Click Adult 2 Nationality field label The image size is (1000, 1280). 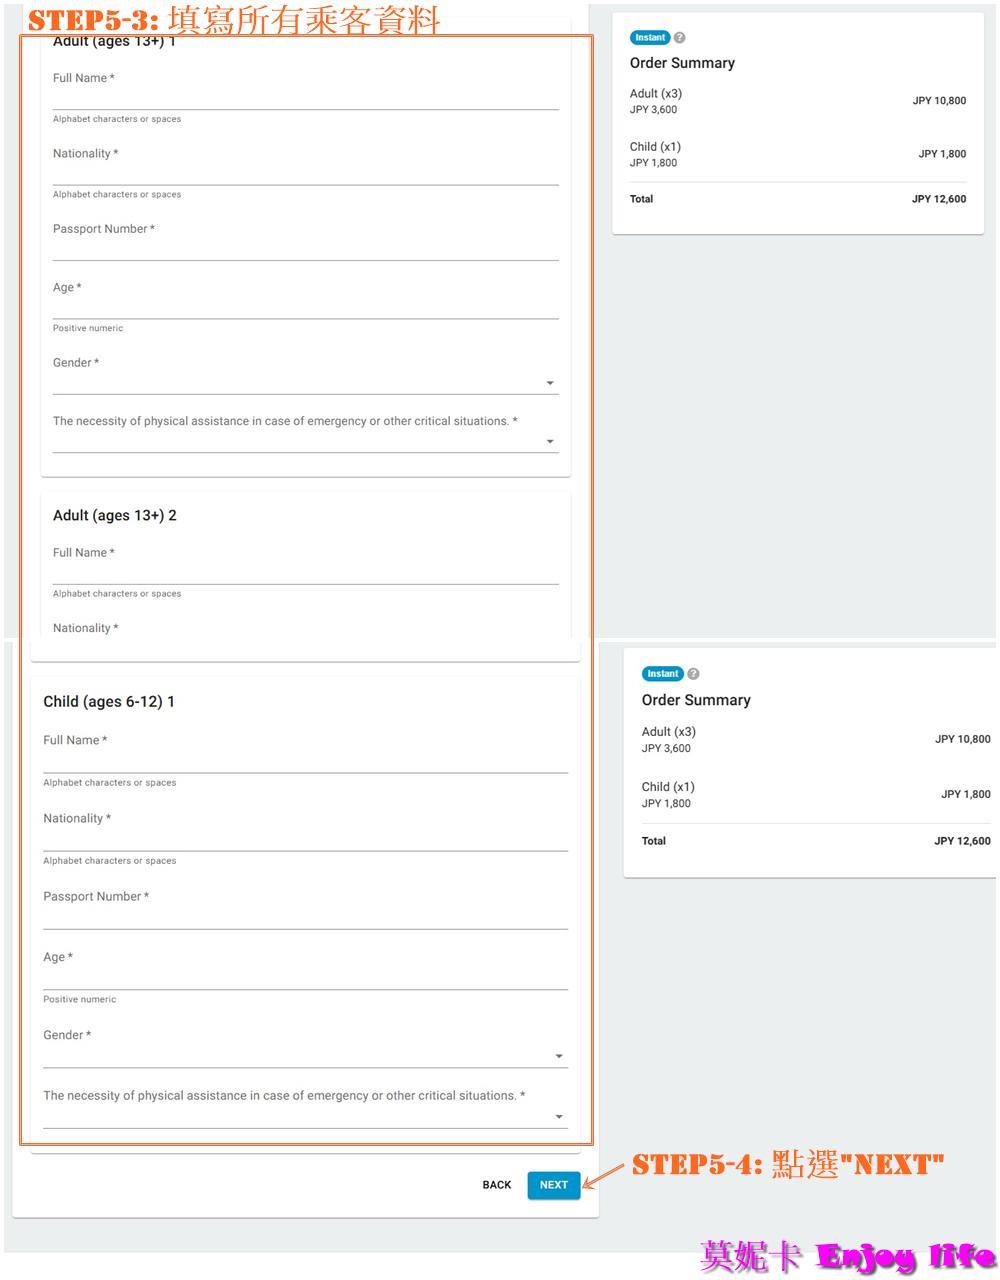coord(85,628)
